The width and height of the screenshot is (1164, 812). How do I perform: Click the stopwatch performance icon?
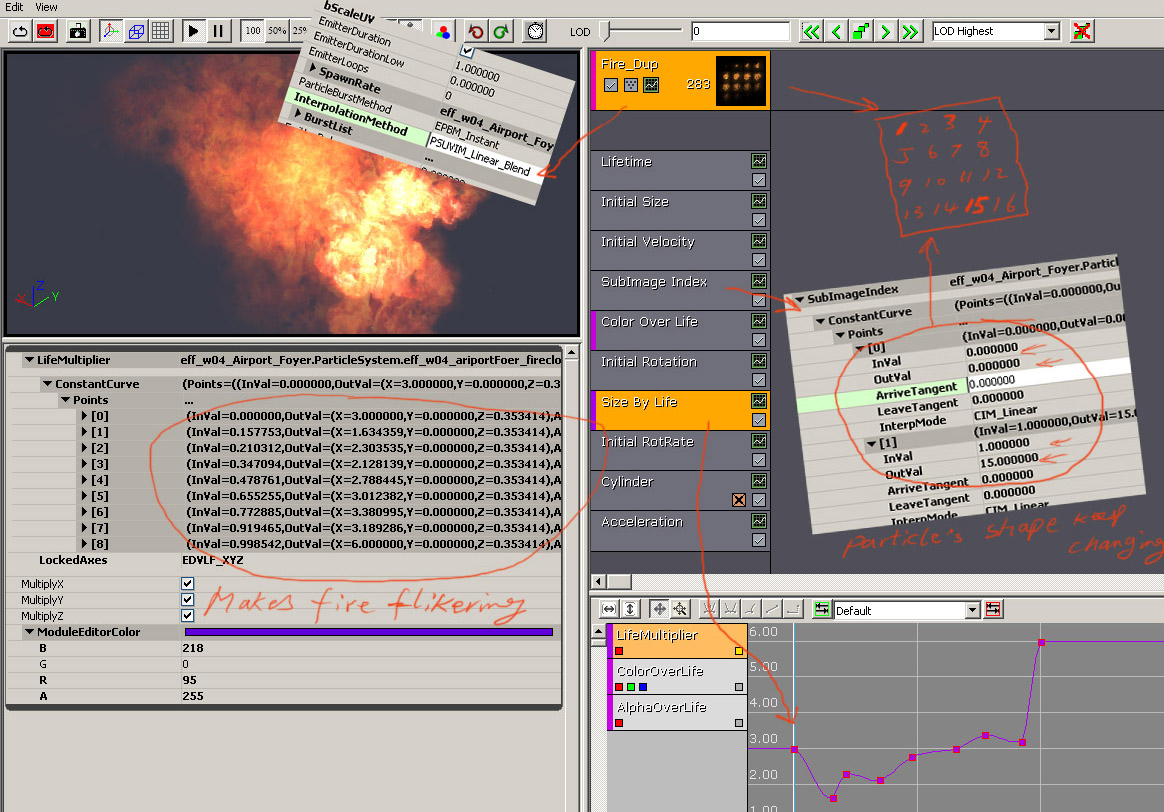535,31
